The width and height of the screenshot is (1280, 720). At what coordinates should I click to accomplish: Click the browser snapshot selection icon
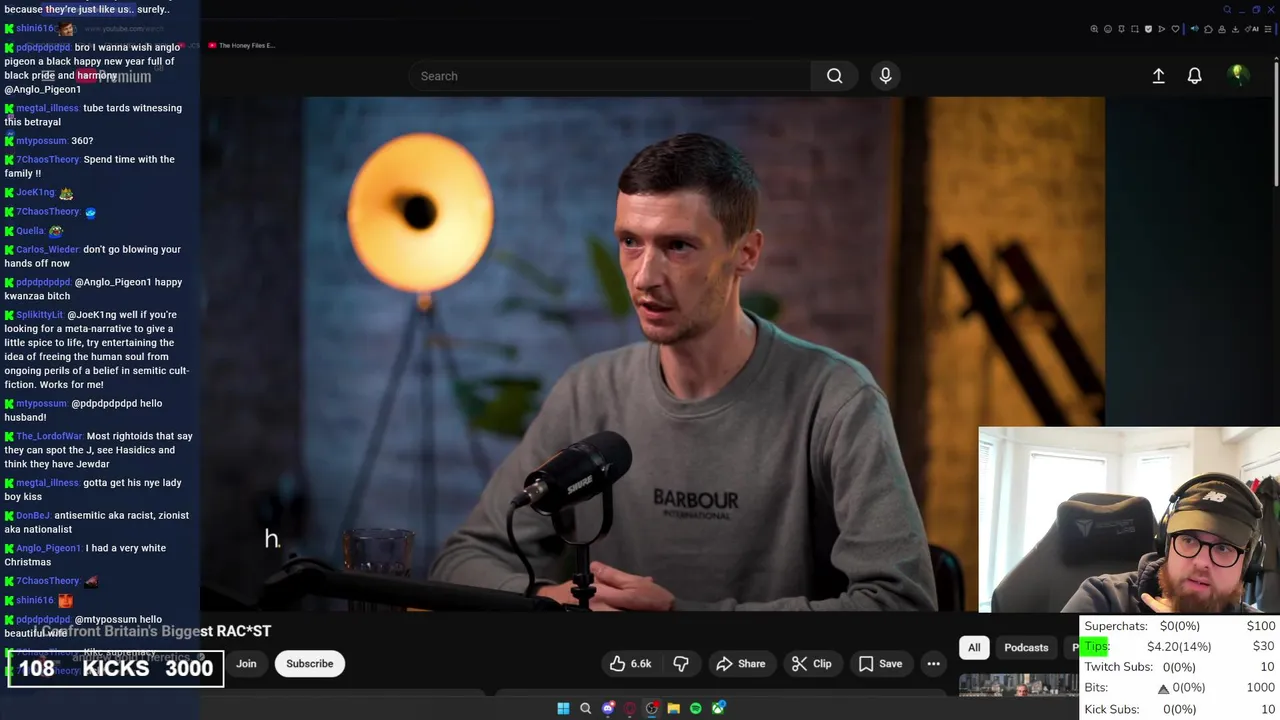[x=1135, y=29]
